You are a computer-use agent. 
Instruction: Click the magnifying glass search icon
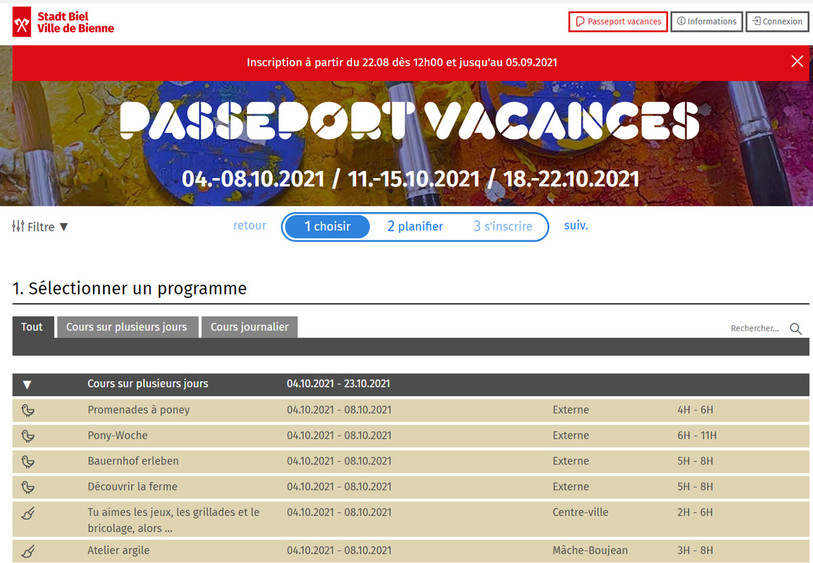[796, 329]
